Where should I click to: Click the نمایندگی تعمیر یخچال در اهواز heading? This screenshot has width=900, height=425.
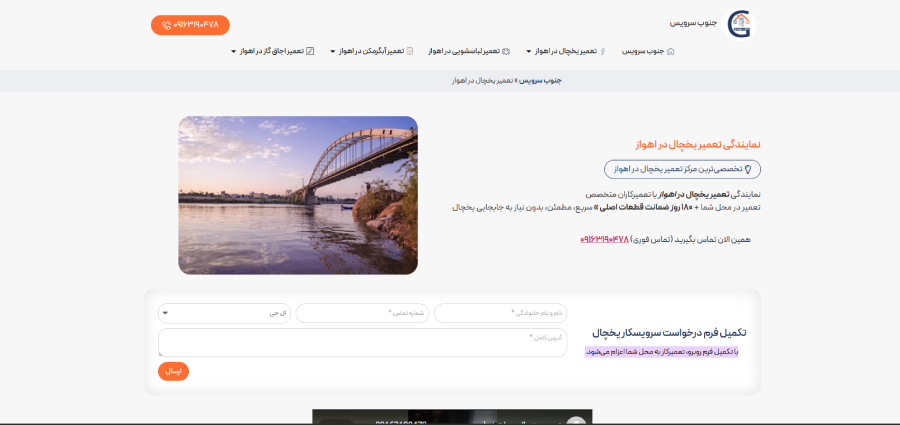click(698, 144)
